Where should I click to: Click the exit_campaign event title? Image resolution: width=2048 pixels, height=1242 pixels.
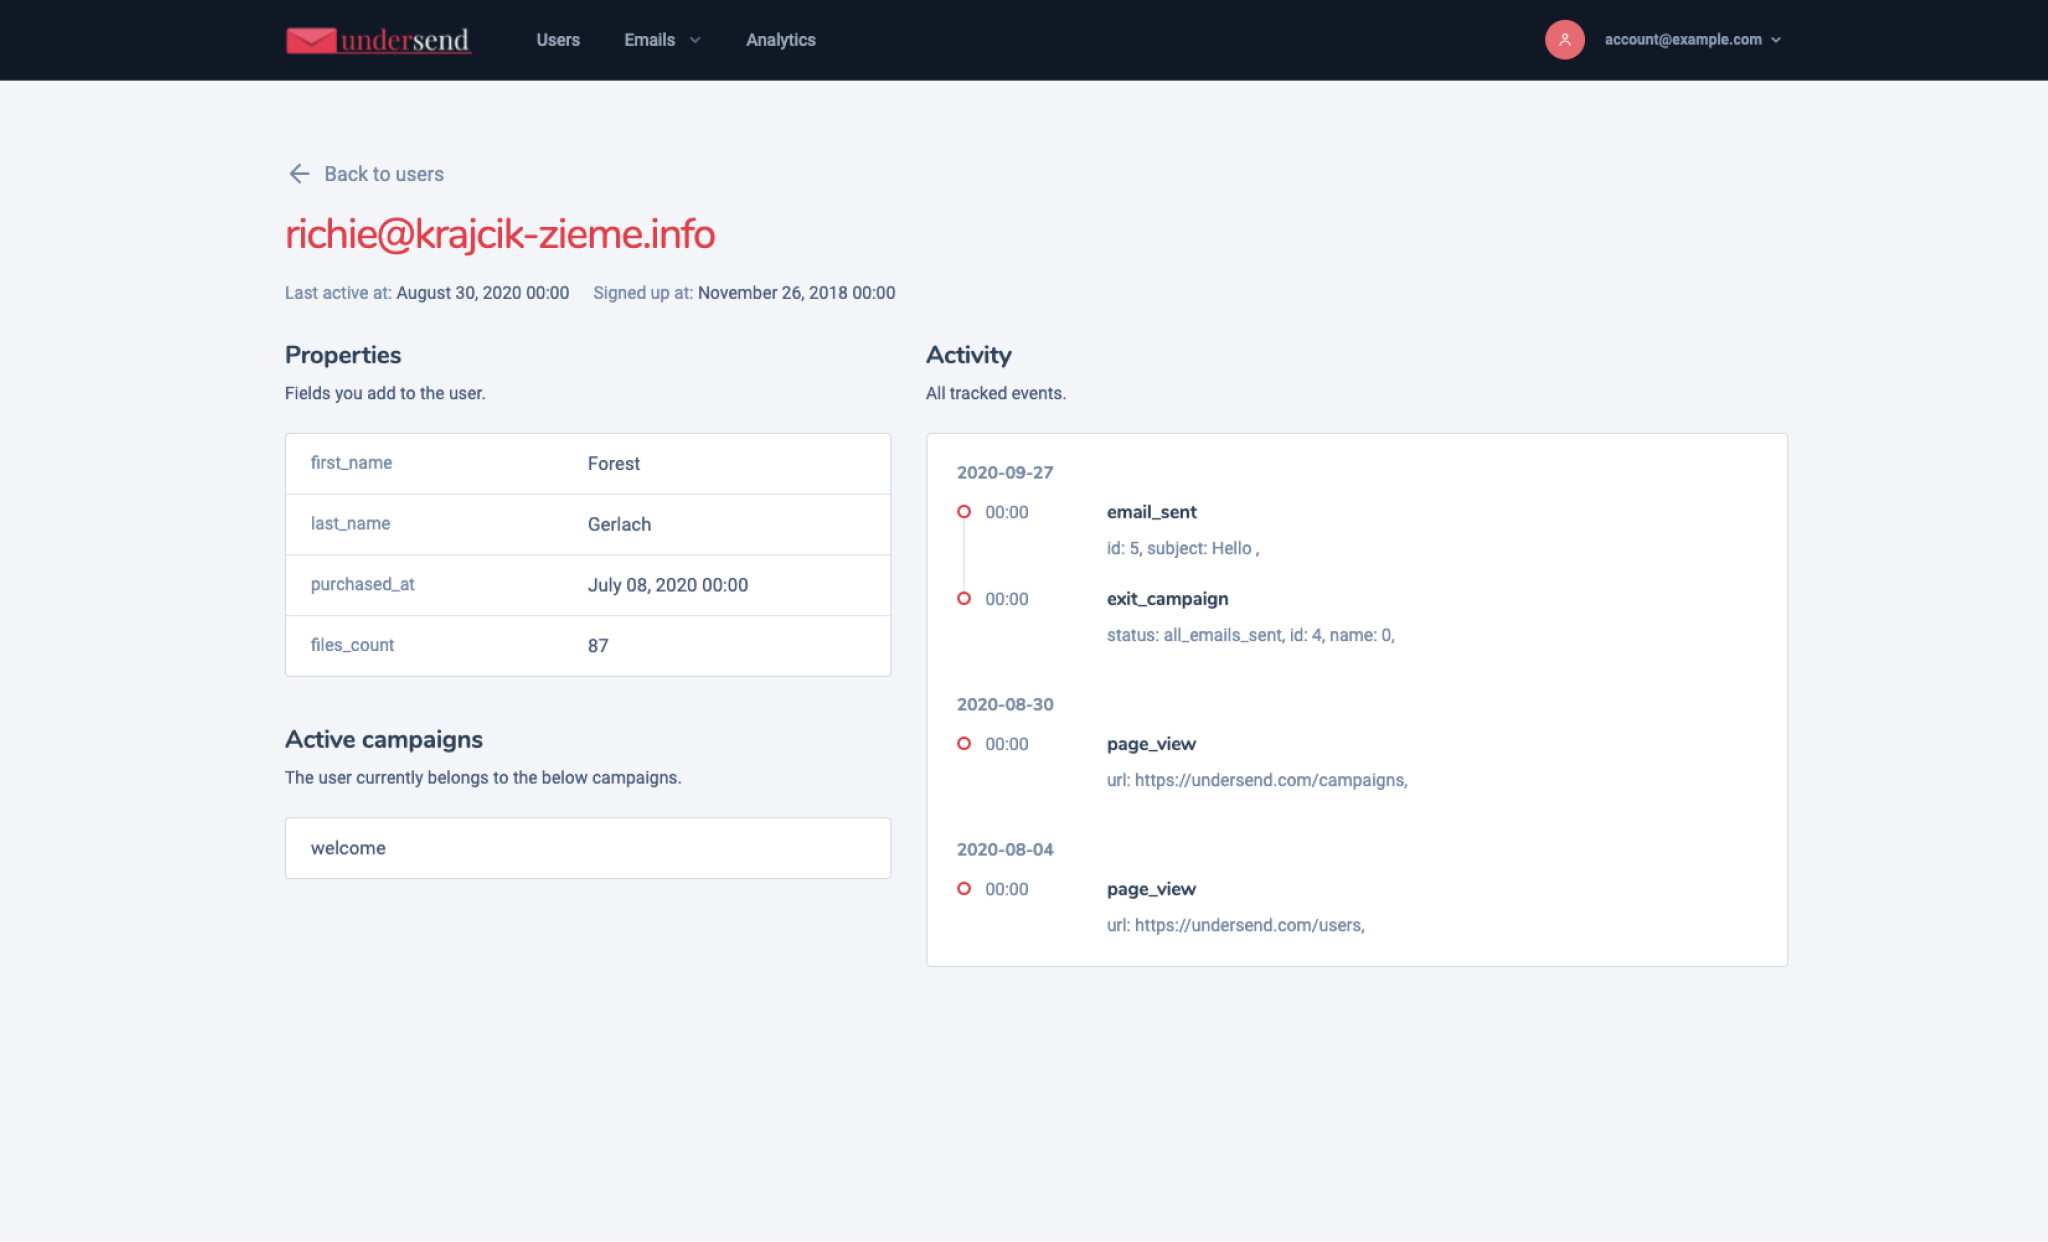(x=1167, y=599)
